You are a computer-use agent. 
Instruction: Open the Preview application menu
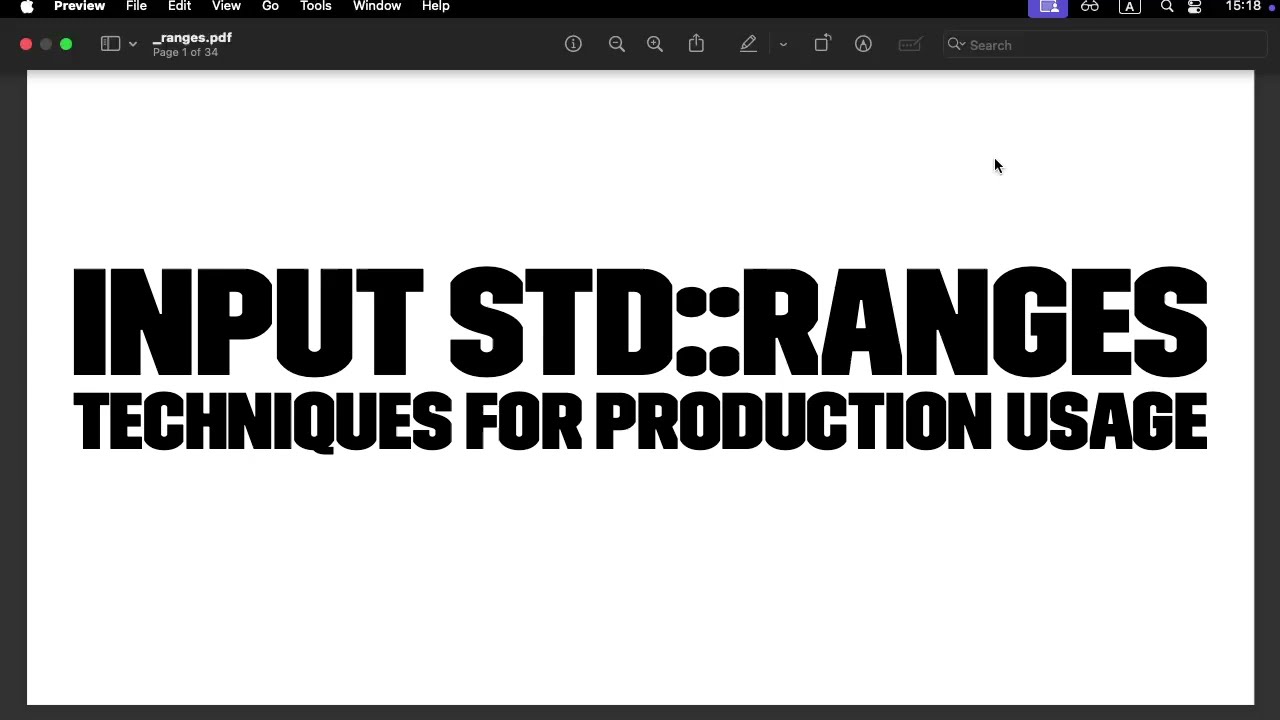click(x=79, y=6)
